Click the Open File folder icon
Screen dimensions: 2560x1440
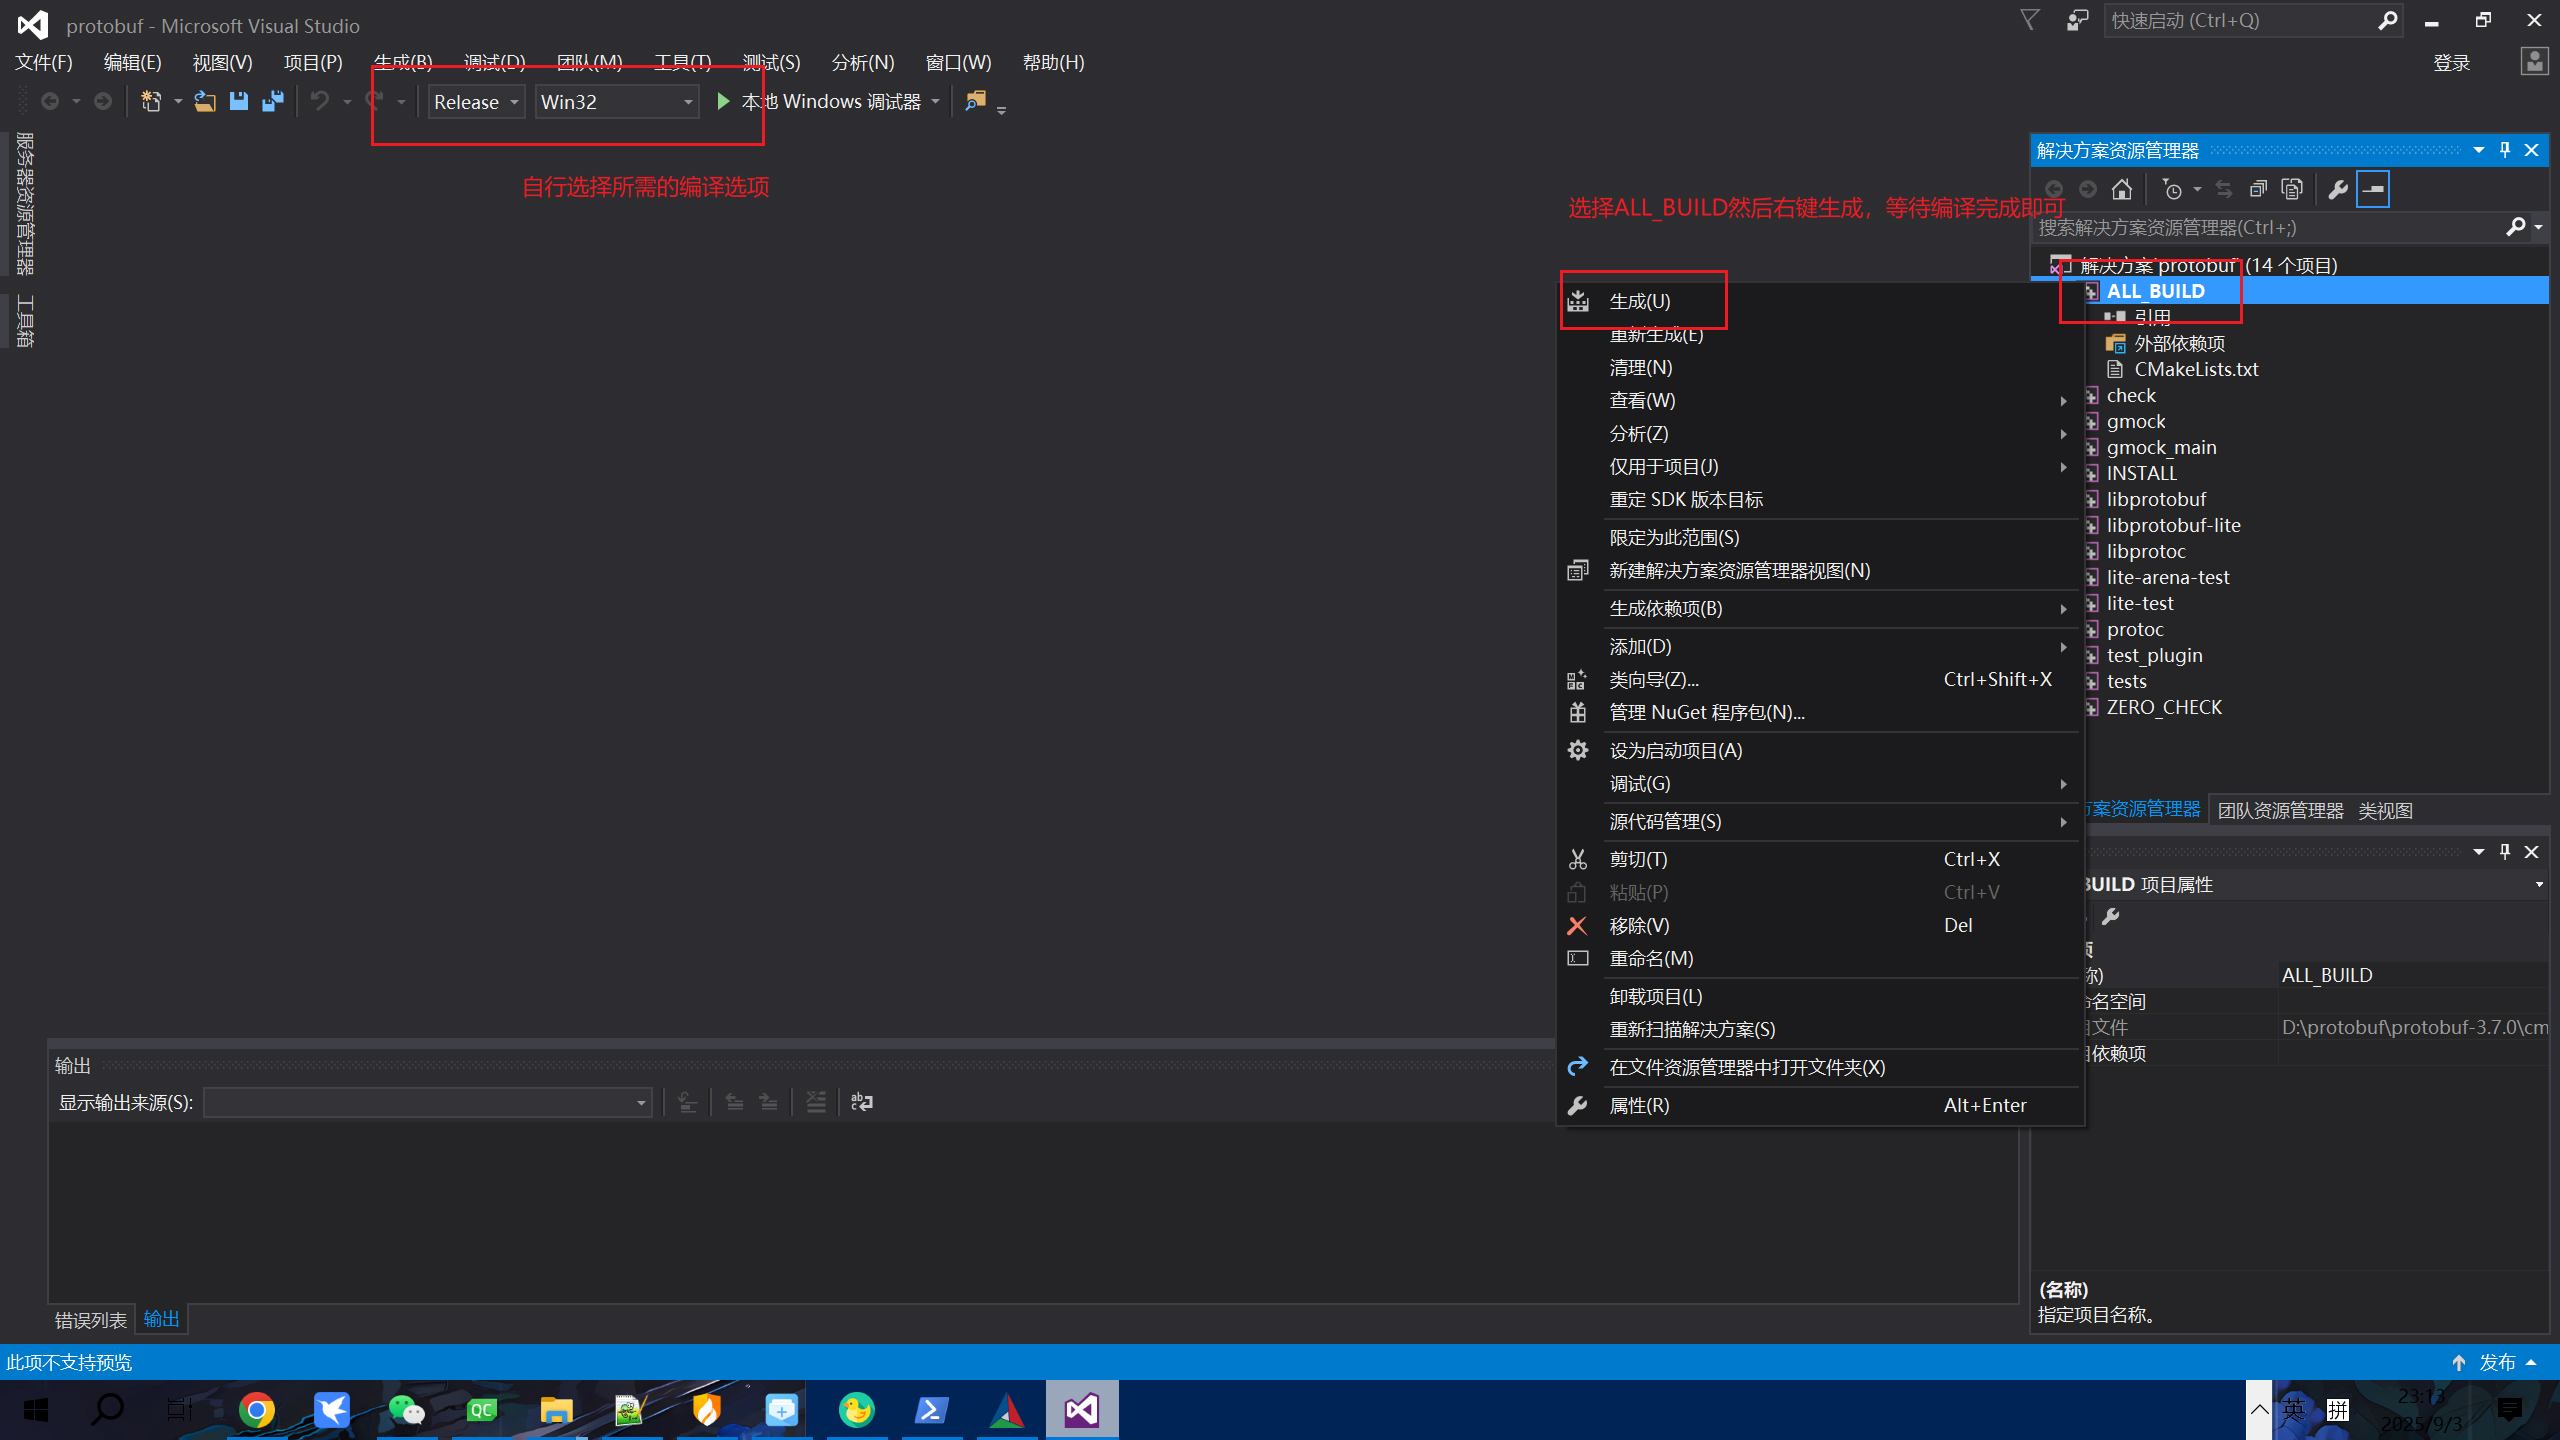click(204, 101)
